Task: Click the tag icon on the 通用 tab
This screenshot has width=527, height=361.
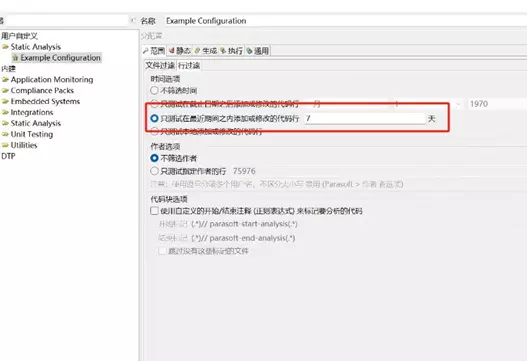Action: pyautogui.click(x=249, y=51)
